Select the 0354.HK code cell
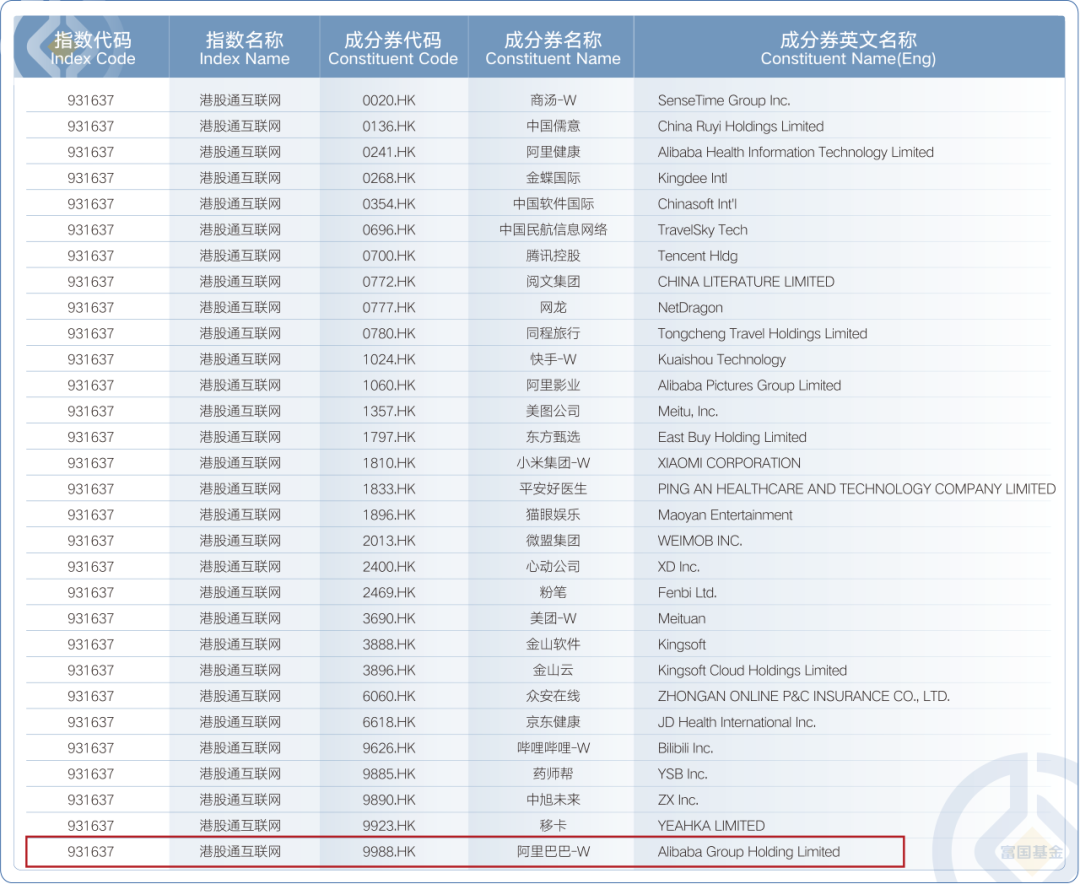 389,205
